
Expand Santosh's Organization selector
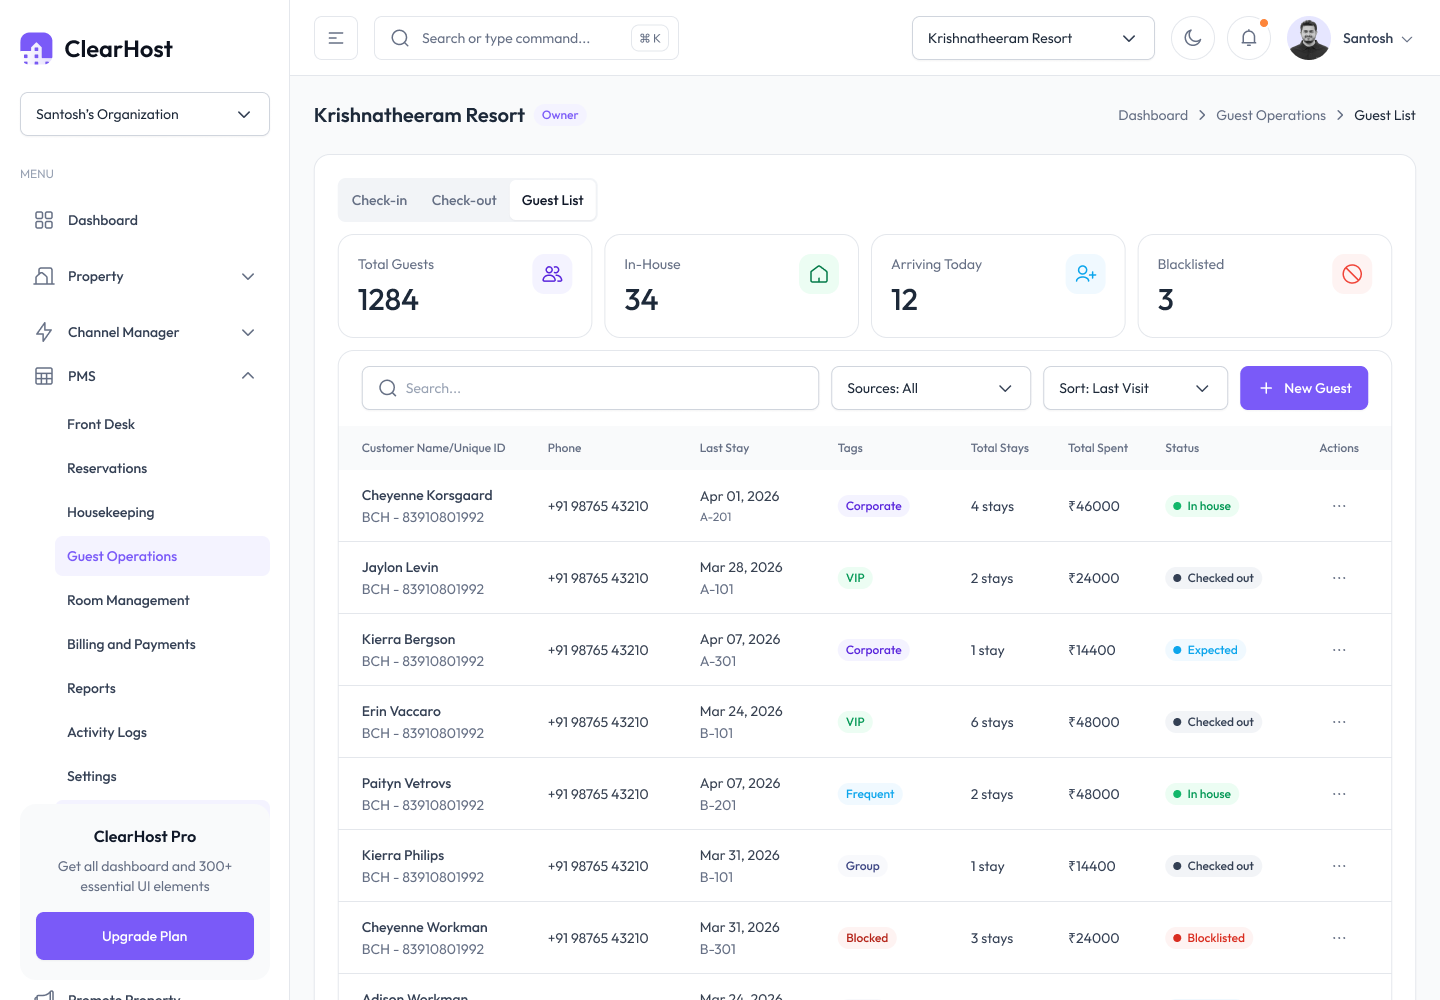tap(145, 114)
